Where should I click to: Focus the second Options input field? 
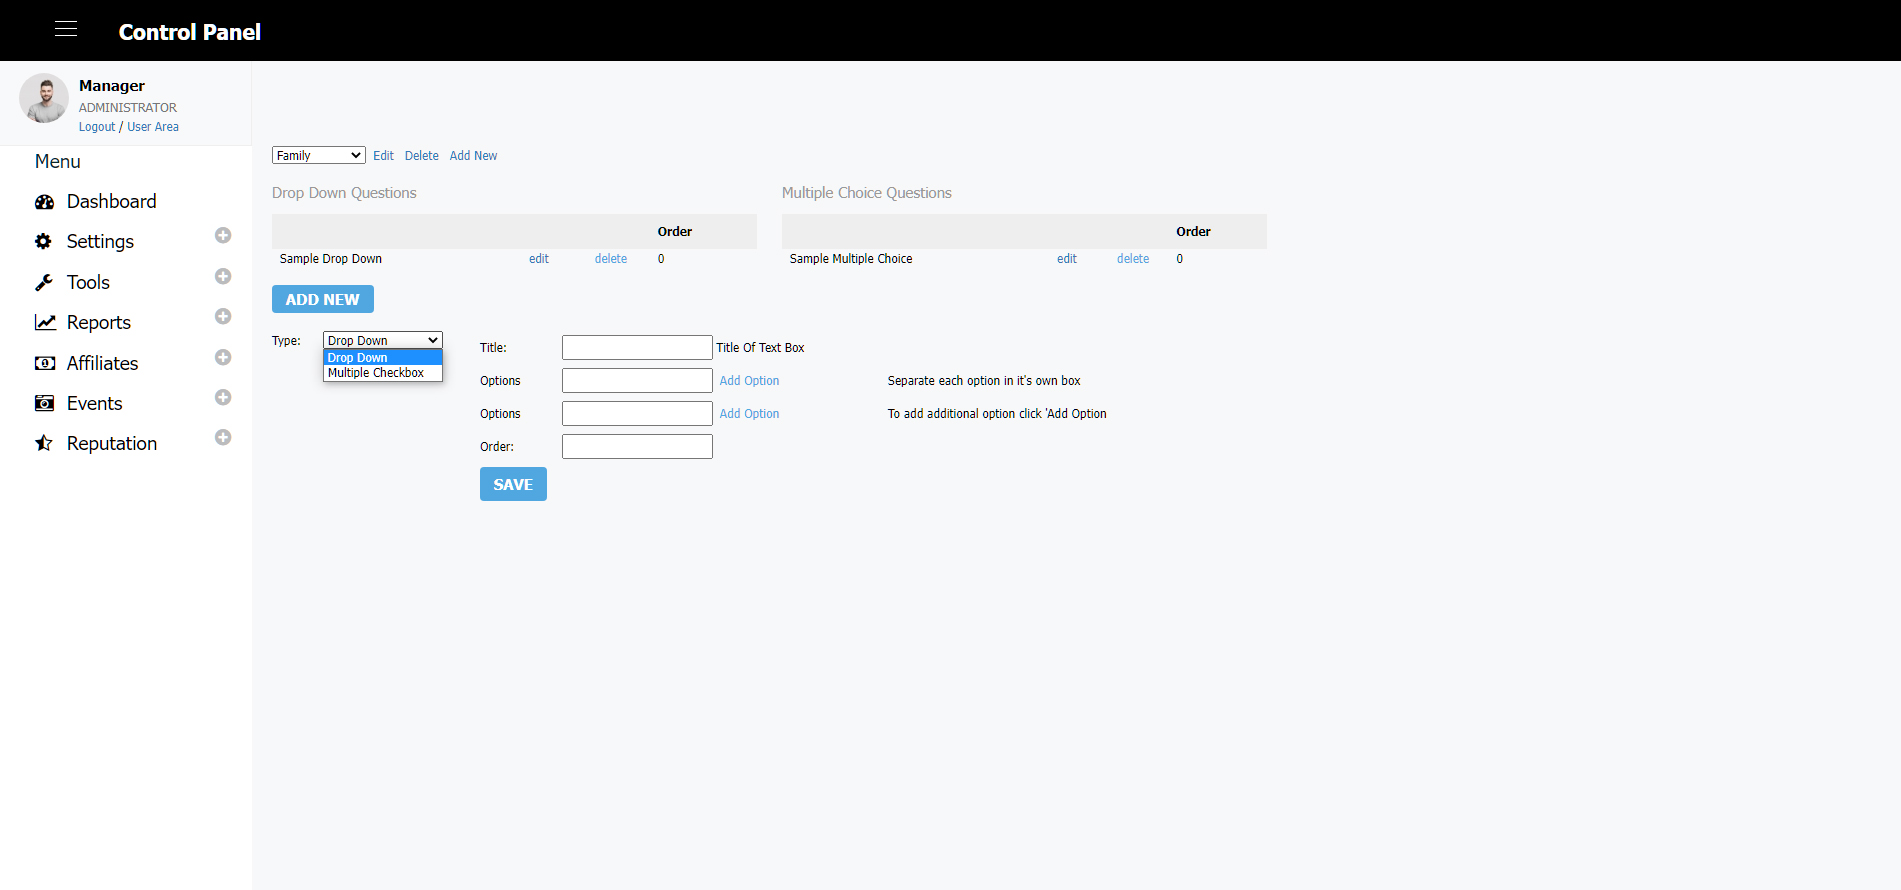[637, 413]
